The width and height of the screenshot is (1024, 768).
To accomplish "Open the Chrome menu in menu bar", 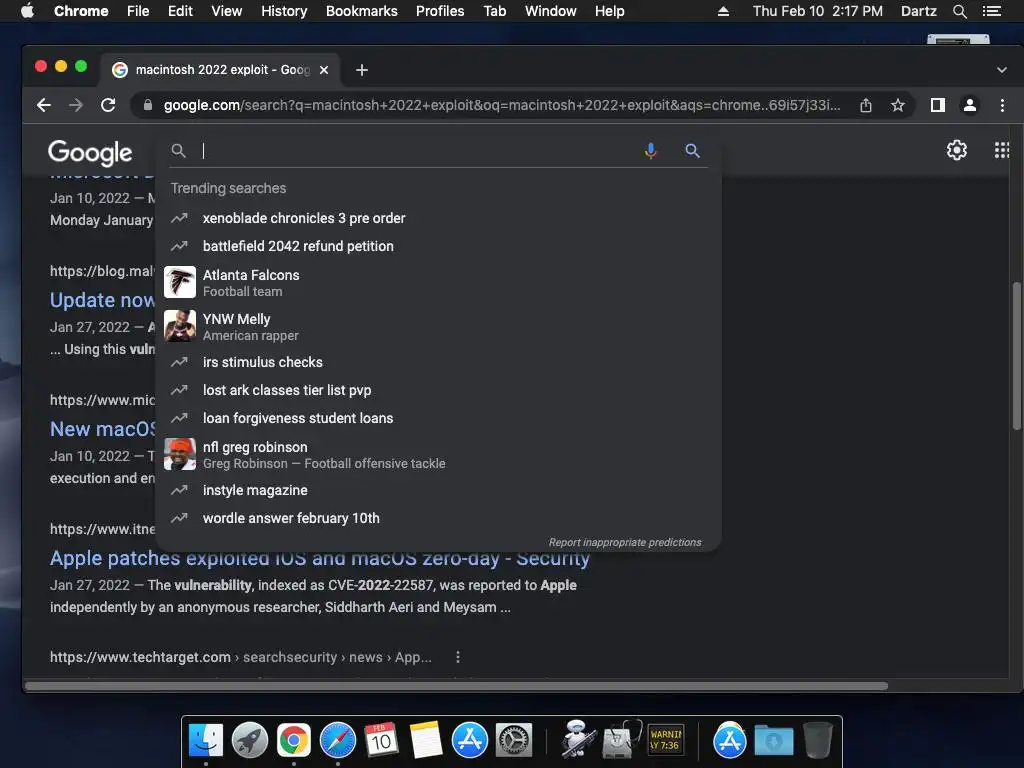I will pyautogui.click(x=81, y=11).
